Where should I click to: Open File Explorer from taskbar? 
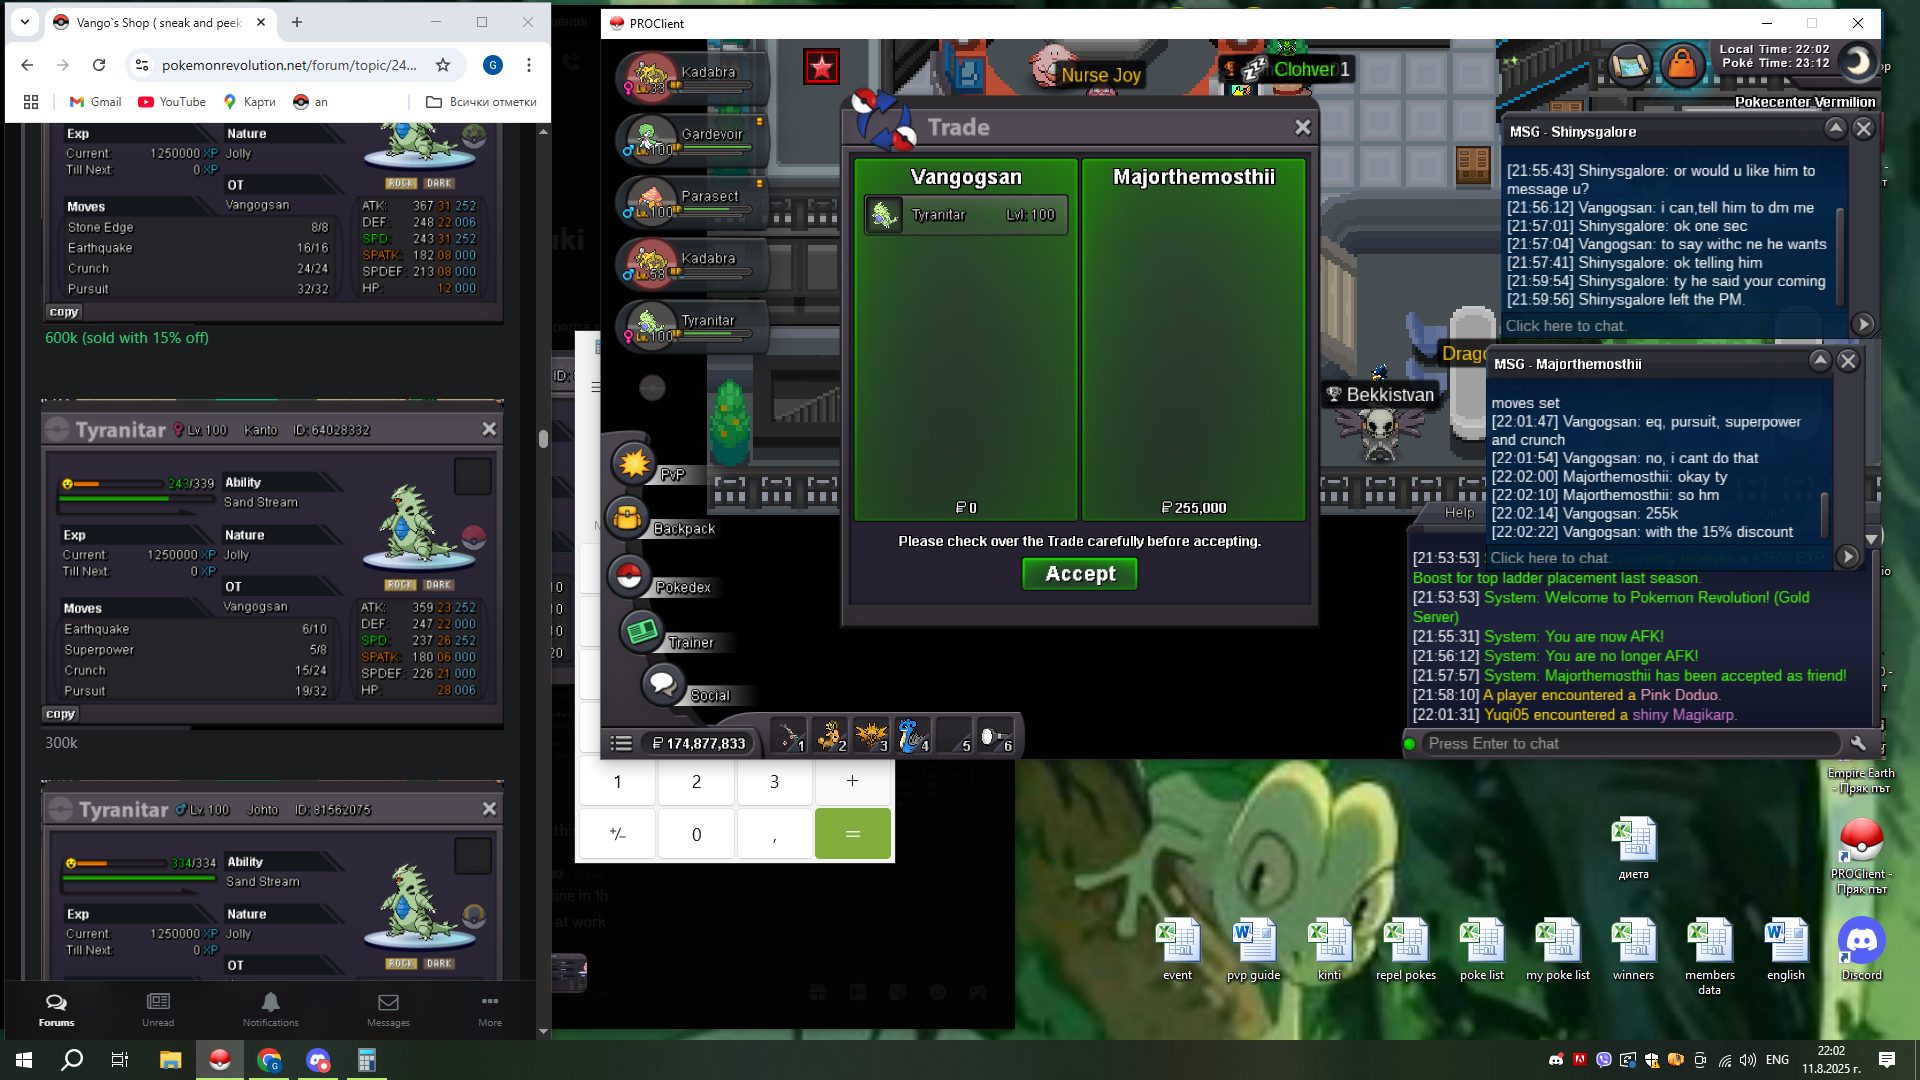[x=170, y=1060]
